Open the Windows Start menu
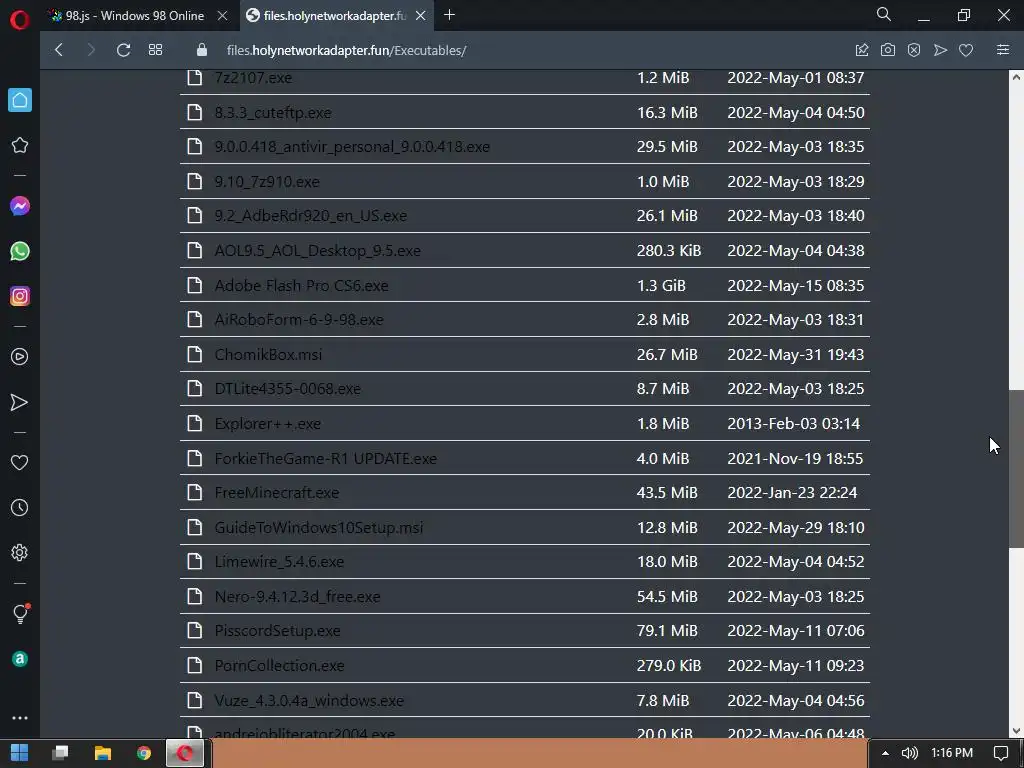This screenshot has width=1024, height=768. 20,753
